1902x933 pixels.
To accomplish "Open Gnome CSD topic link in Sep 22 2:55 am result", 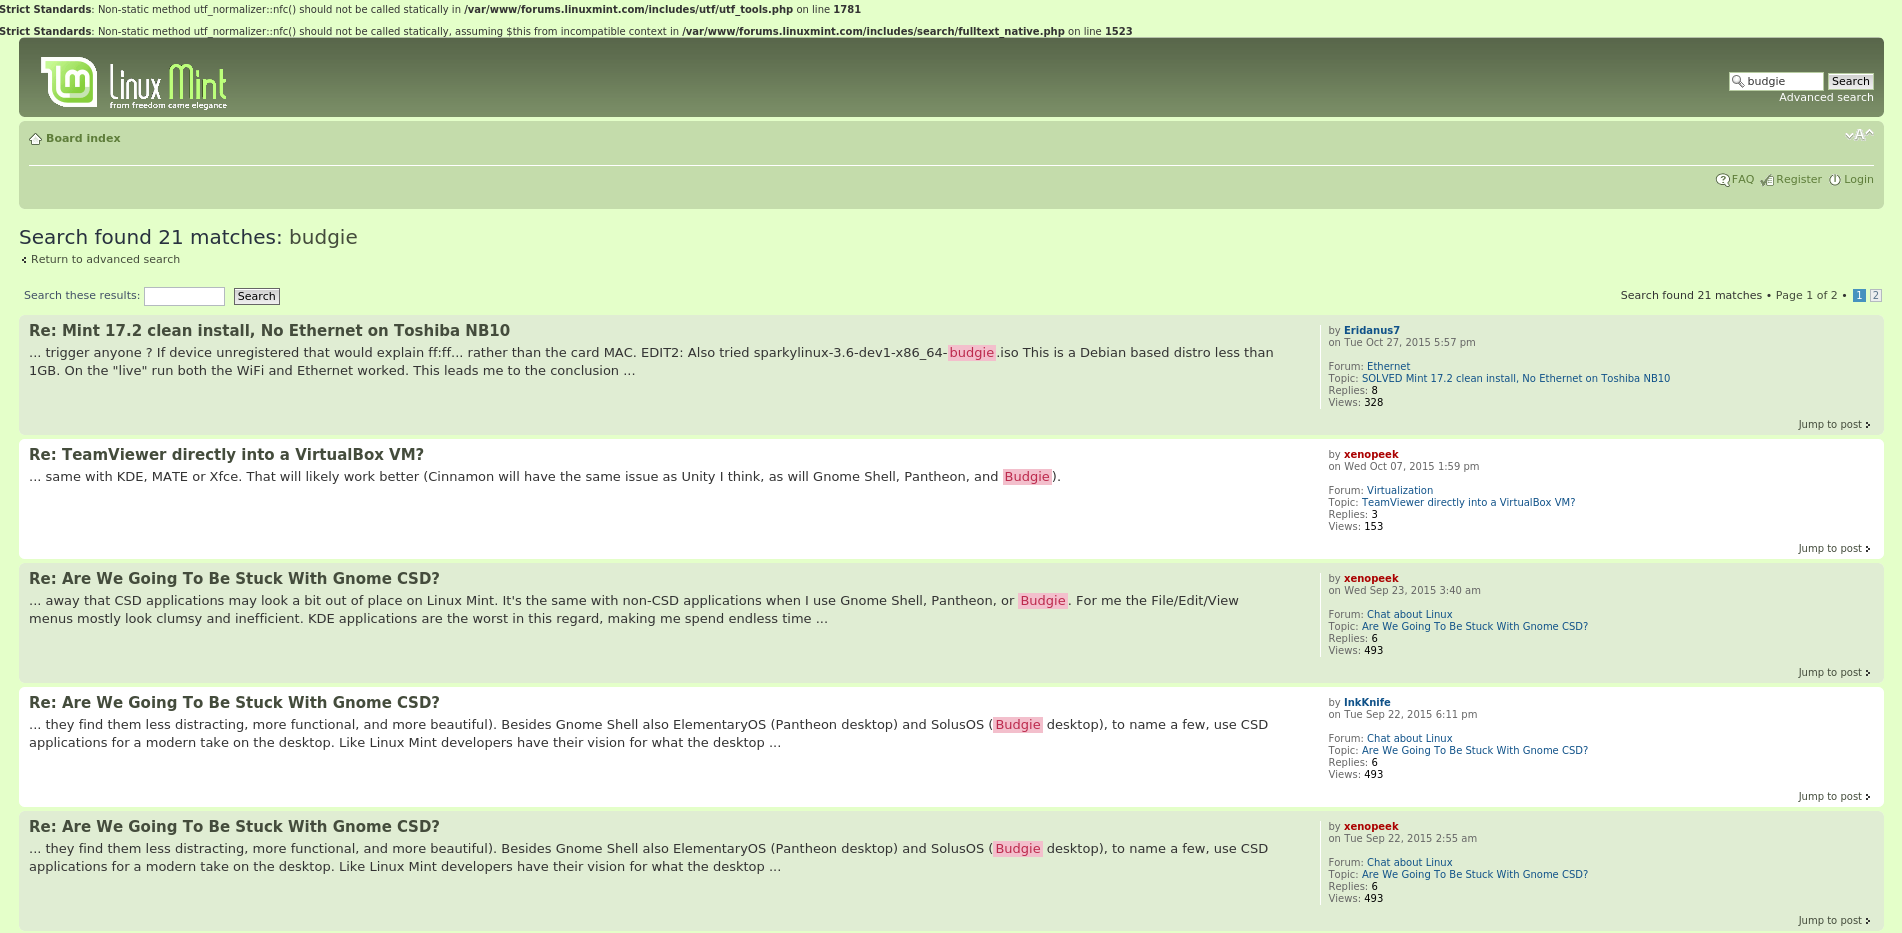I will (x=1474, y=875).
